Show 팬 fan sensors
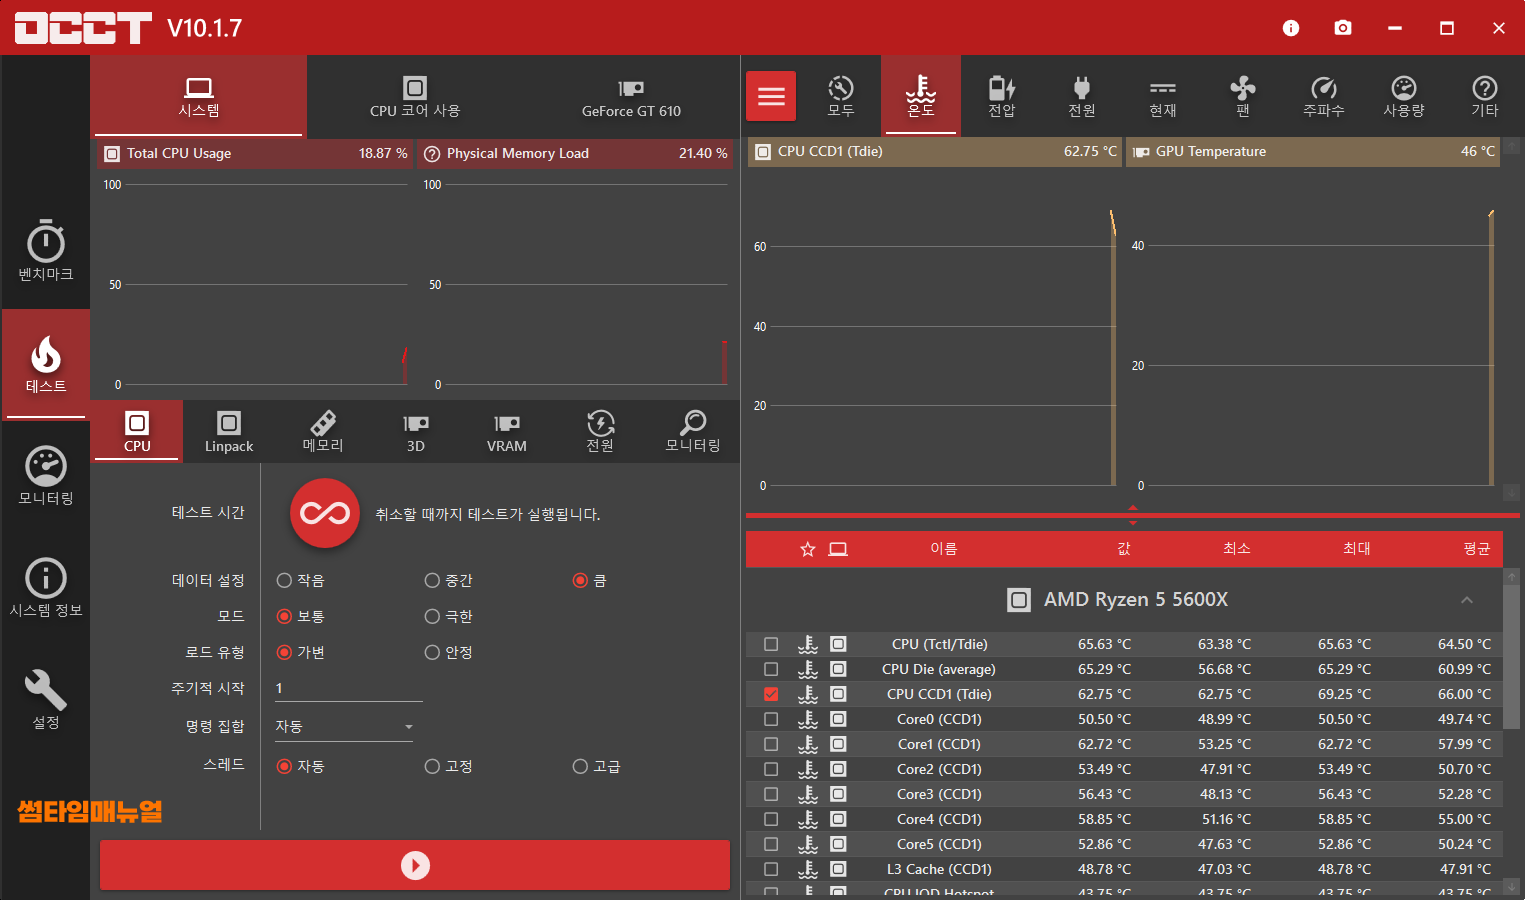 click(1243, 96)
